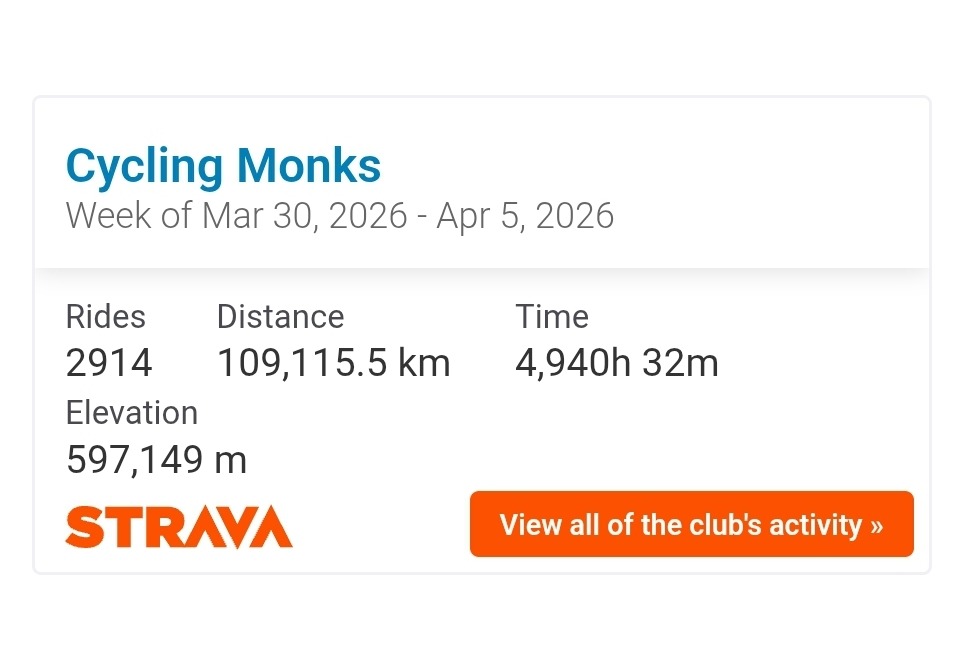Click the m unit after elevation
The width and height of the screenshot is (979, 649).
click(230, 460)
